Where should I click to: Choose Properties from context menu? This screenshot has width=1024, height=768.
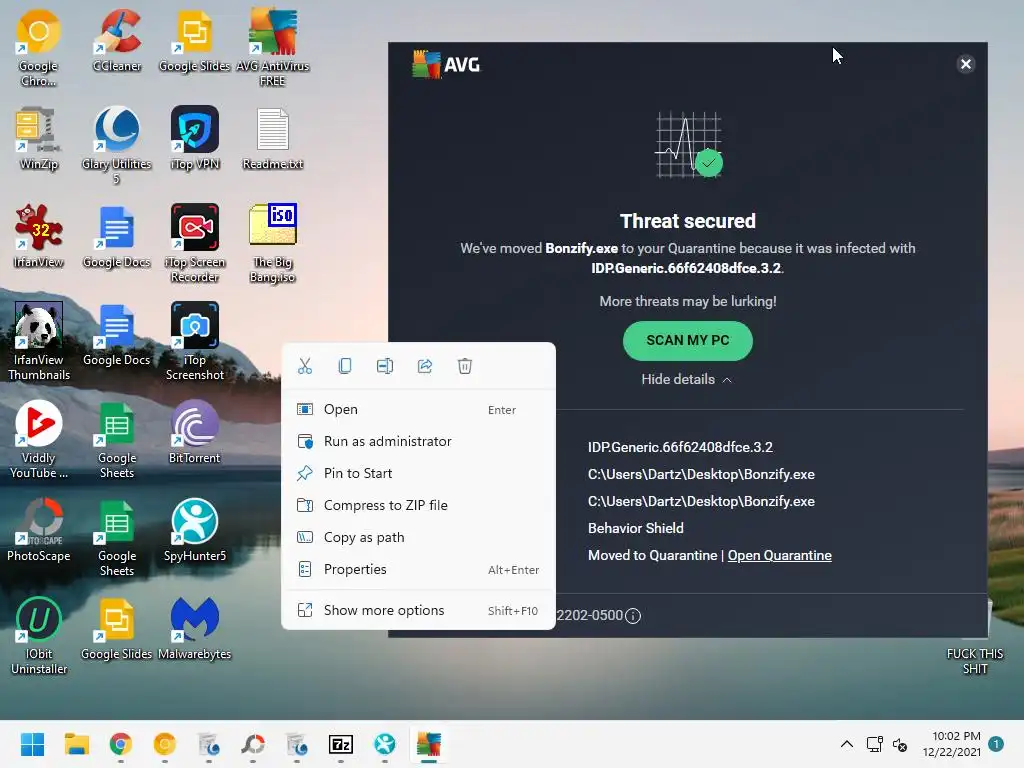click(418, 569)
